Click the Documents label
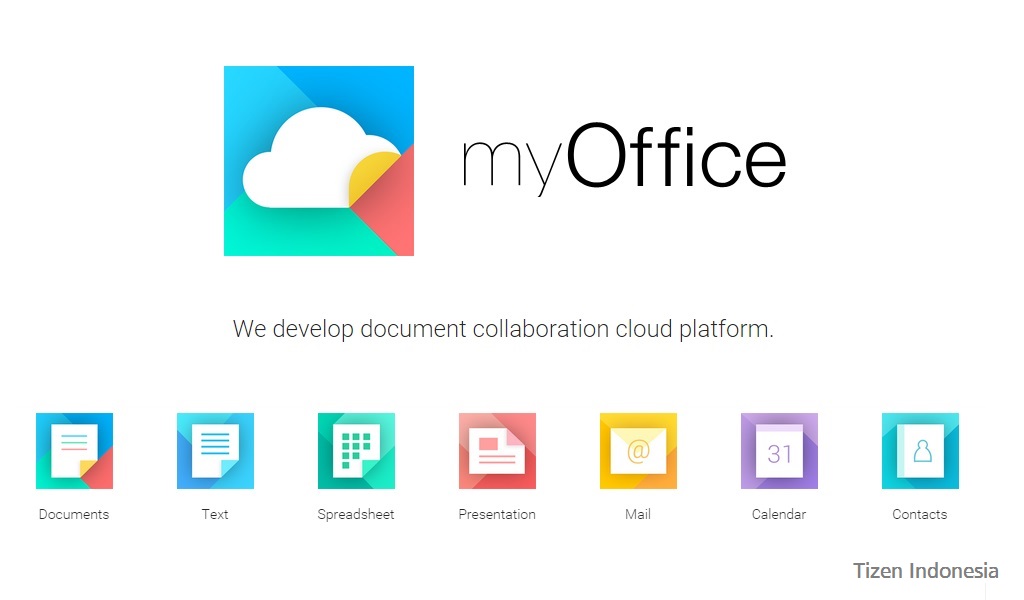Image resolution: width=1024 pixels, height=600 pixels. [x=74, y=514]
